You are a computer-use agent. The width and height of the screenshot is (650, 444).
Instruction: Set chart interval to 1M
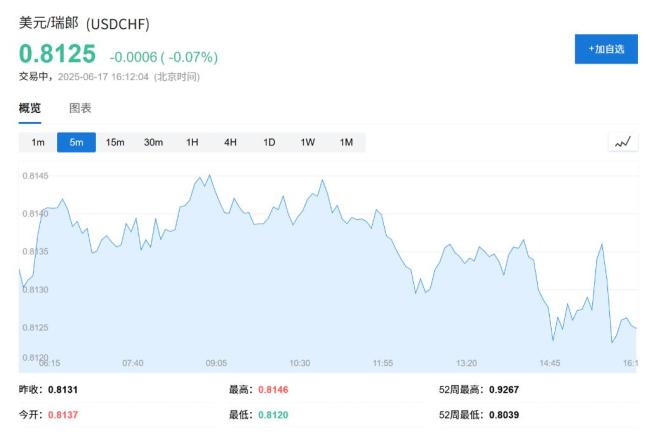click(346, 142)
